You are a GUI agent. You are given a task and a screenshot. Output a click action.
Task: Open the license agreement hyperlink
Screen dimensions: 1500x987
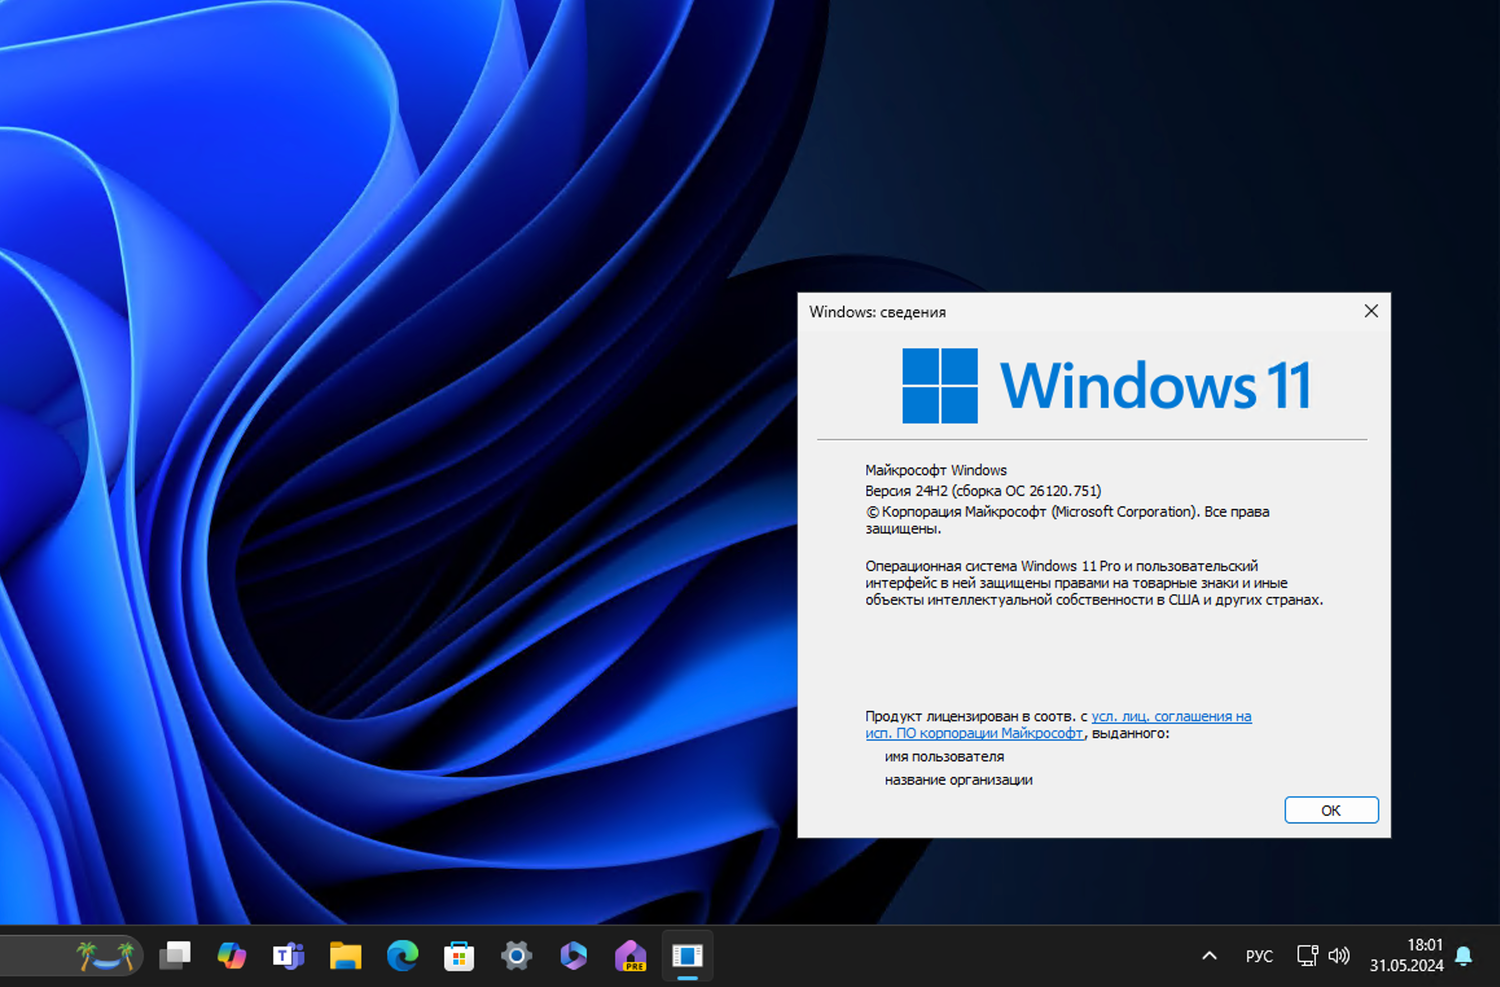point(1170,716)
